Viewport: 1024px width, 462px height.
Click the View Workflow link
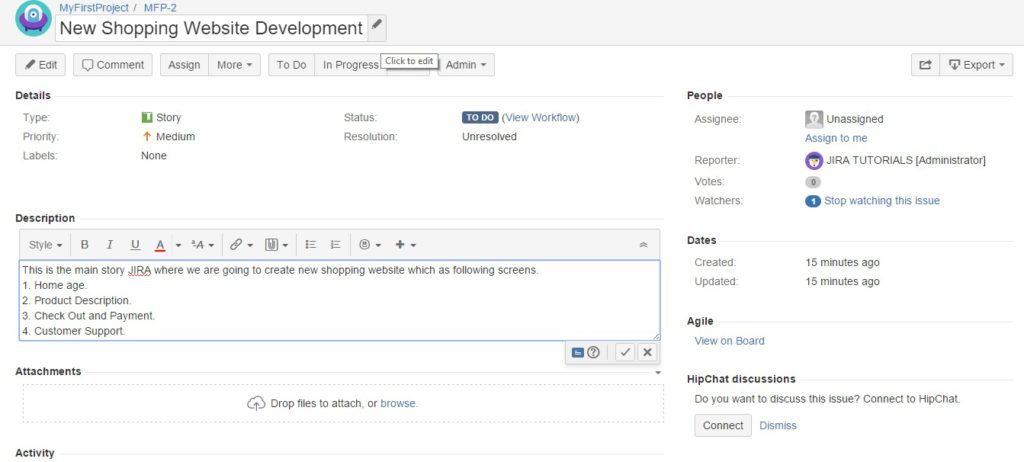[x=541, y=118]
